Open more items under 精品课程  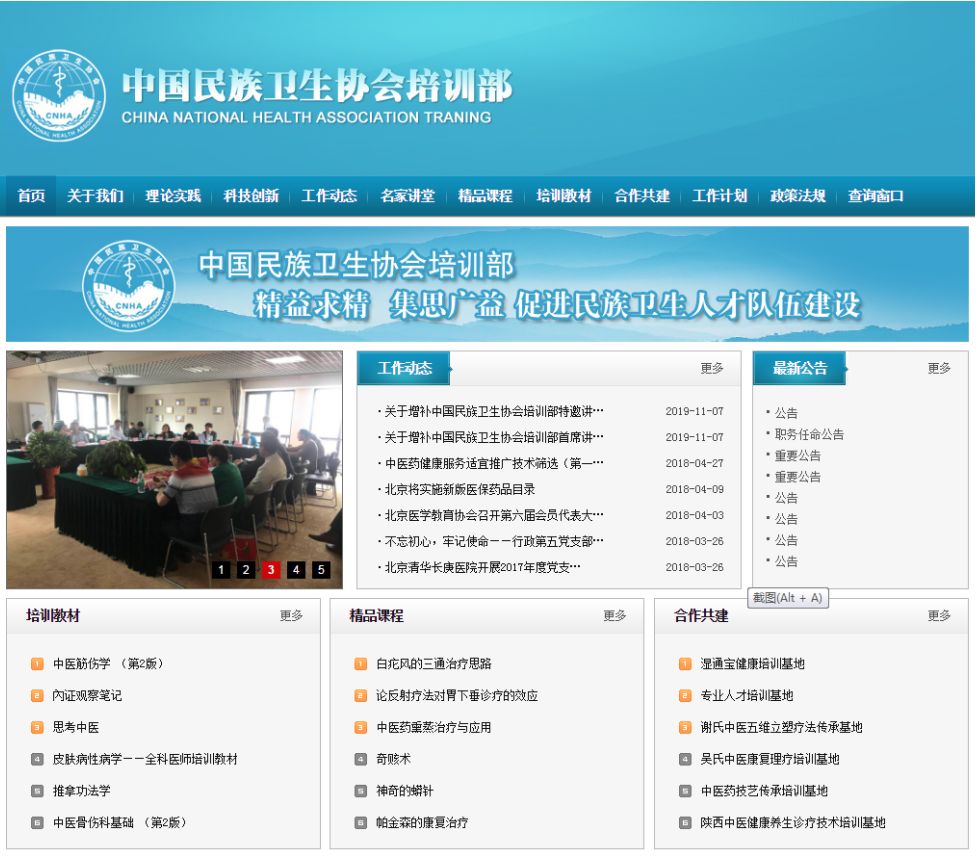pyautogui.click(x=612, y=617)
